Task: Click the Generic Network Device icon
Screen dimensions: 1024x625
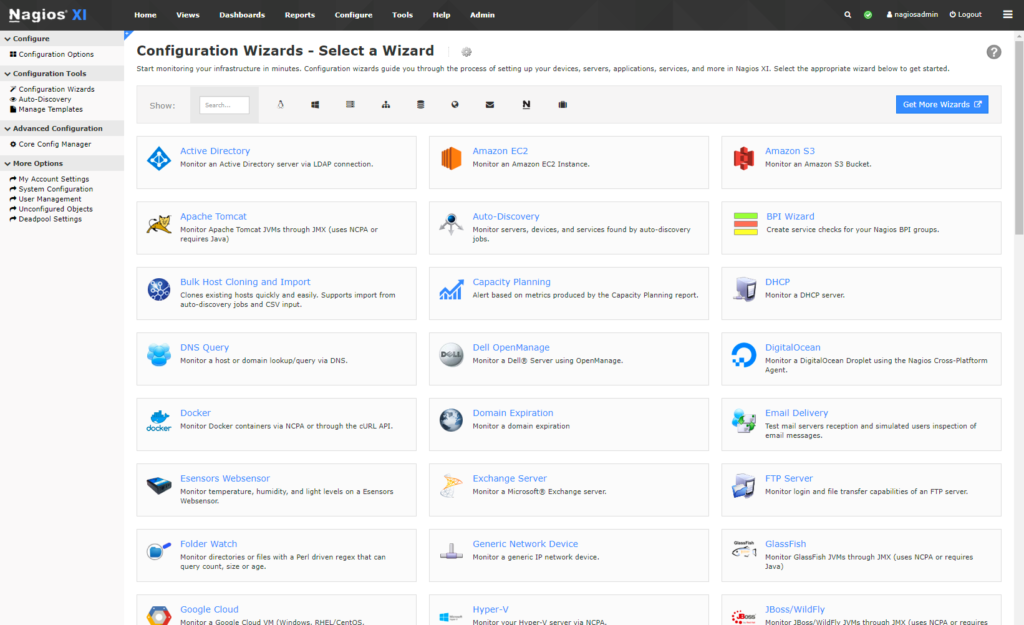Action: (x=451, y=552)
